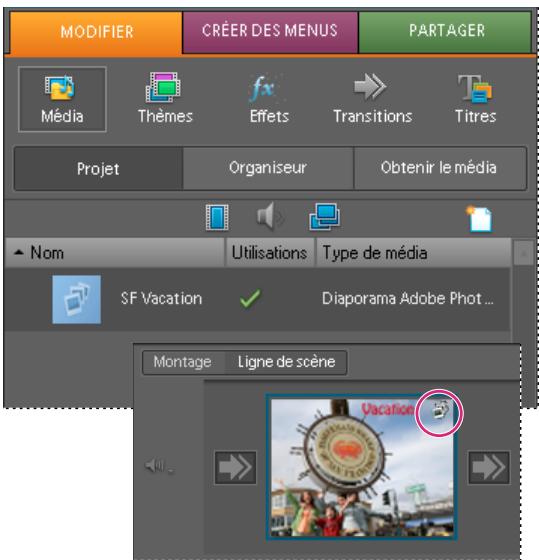The height and width of the screenshot is (560, 539).
Task: Click the media list scrollbar up arrow
Action: 524,253
